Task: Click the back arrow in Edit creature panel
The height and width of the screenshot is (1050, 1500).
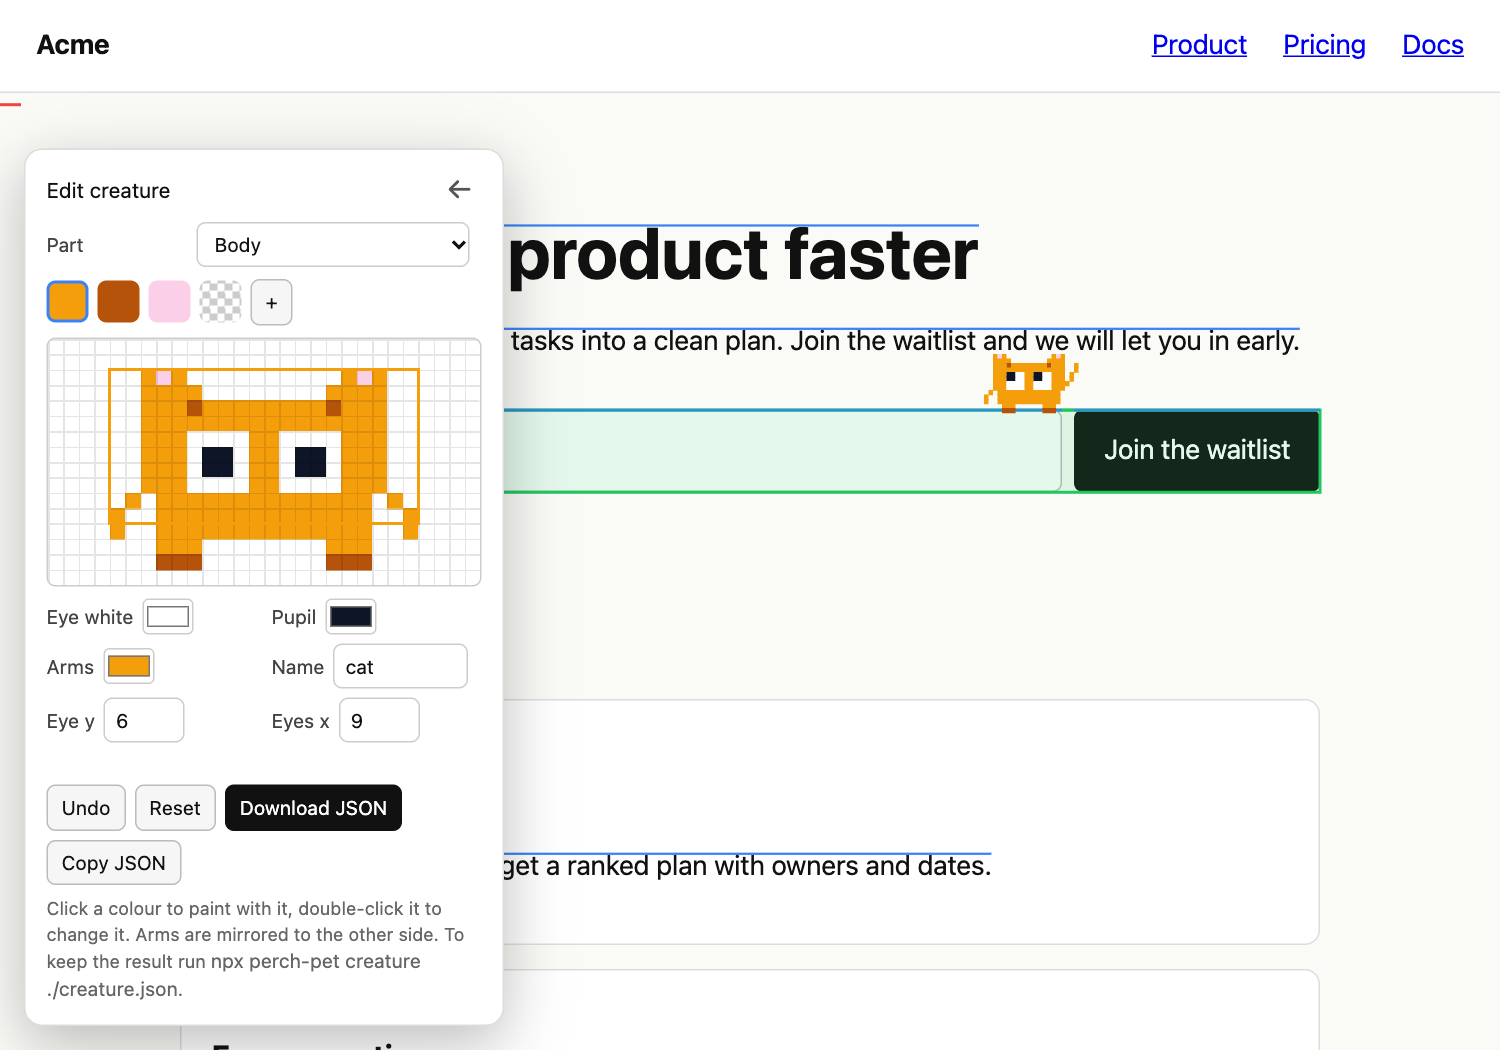Action: click(459, 189)
